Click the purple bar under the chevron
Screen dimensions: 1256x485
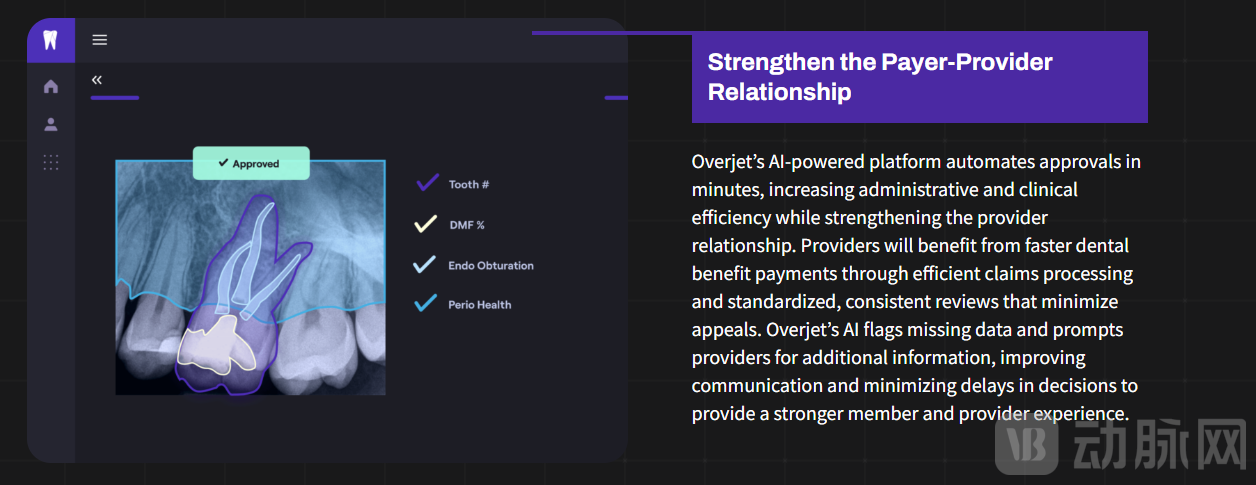point(115,98)
